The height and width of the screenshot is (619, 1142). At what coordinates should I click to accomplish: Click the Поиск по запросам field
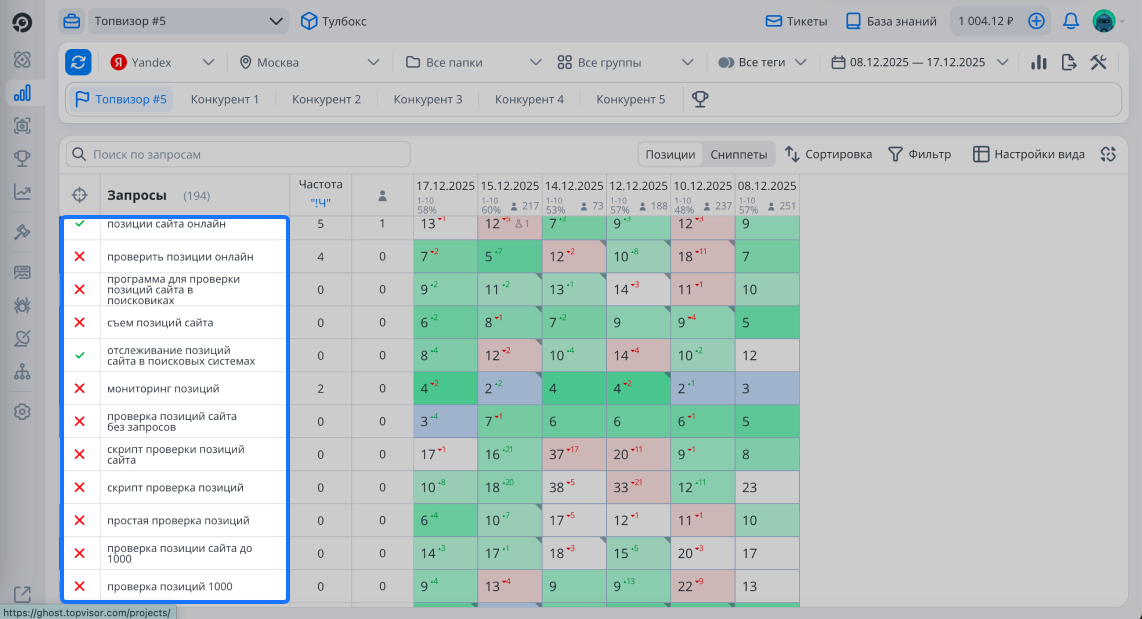click(x=238, y=154)
